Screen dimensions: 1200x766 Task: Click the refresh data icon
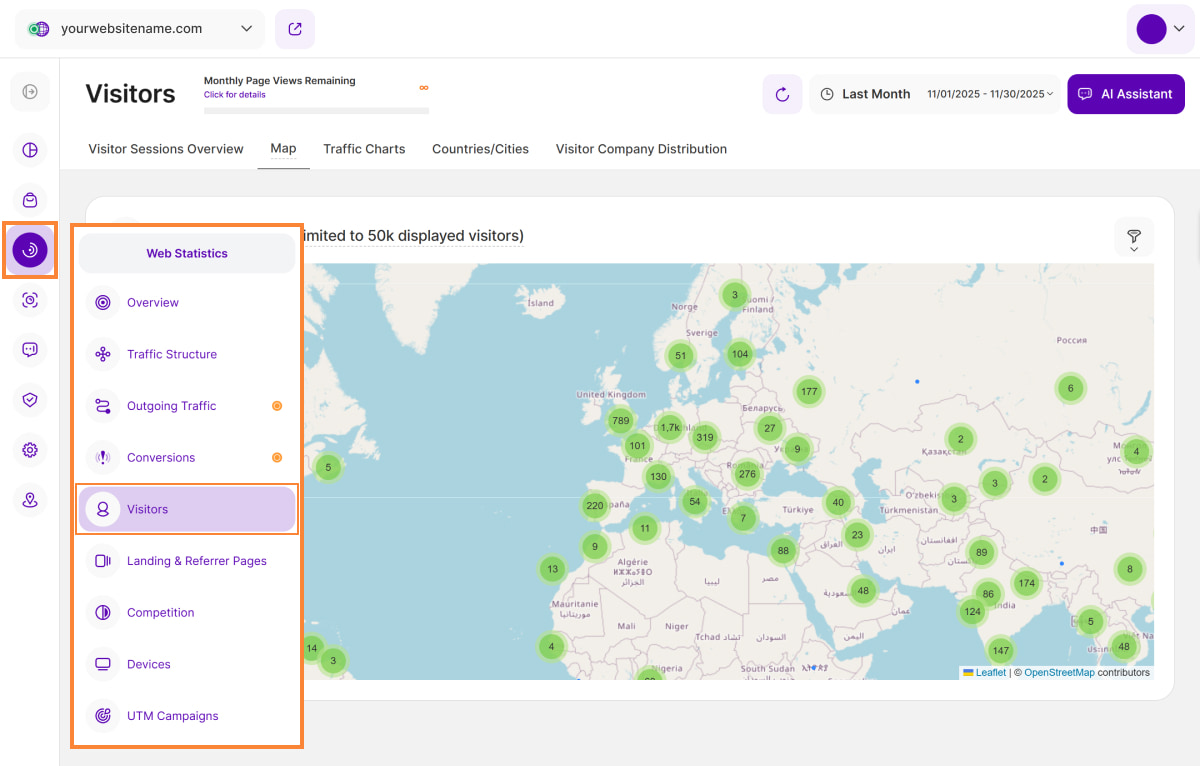tap(782, 94)
